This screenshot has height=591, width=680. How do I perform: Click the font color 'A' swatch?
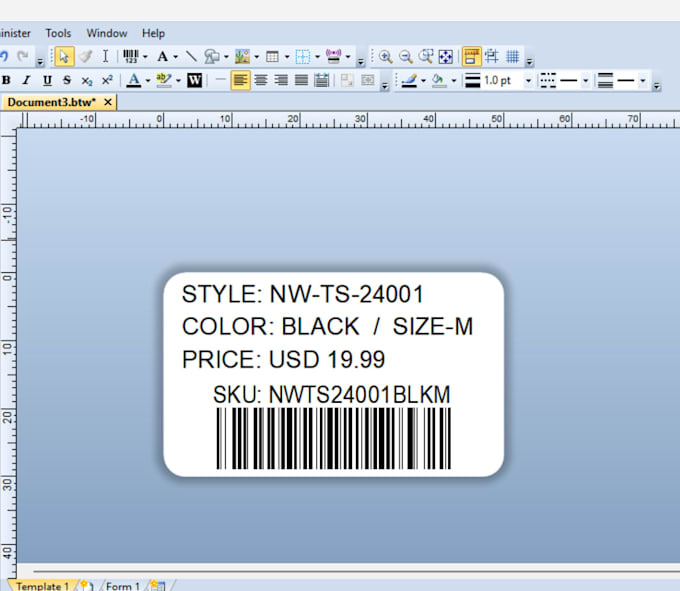coord(134,80)
